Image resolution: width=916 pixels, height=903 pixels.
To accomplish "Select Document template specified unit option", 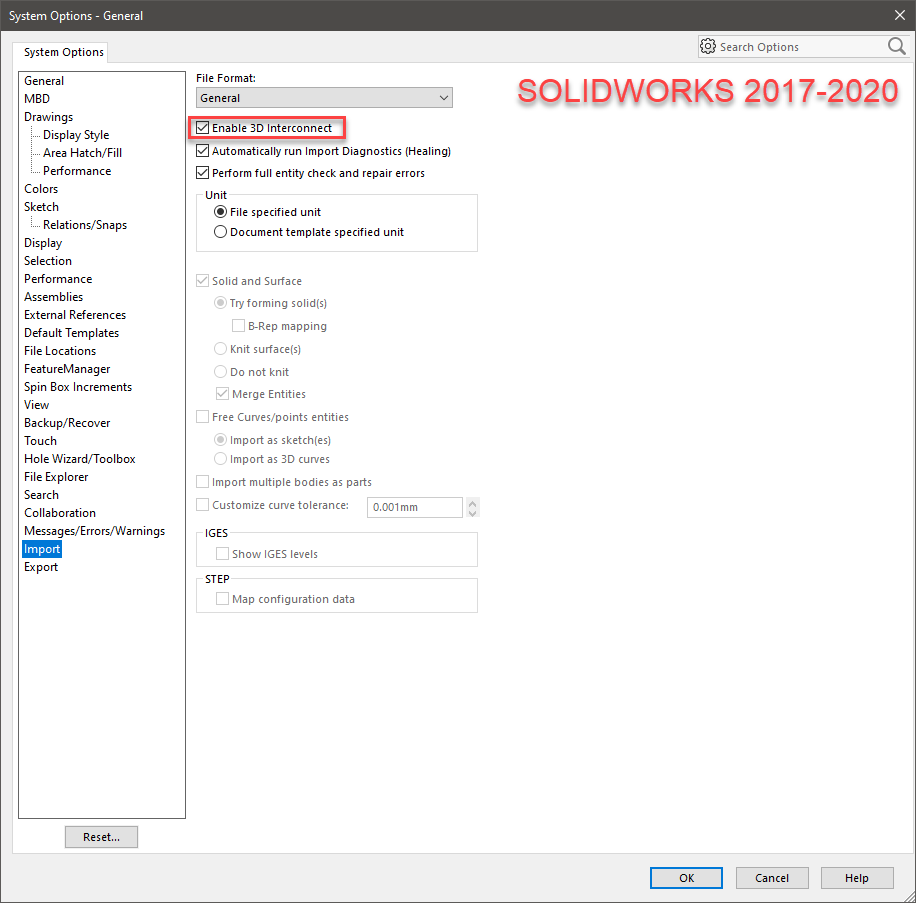I will pos(220,232).
